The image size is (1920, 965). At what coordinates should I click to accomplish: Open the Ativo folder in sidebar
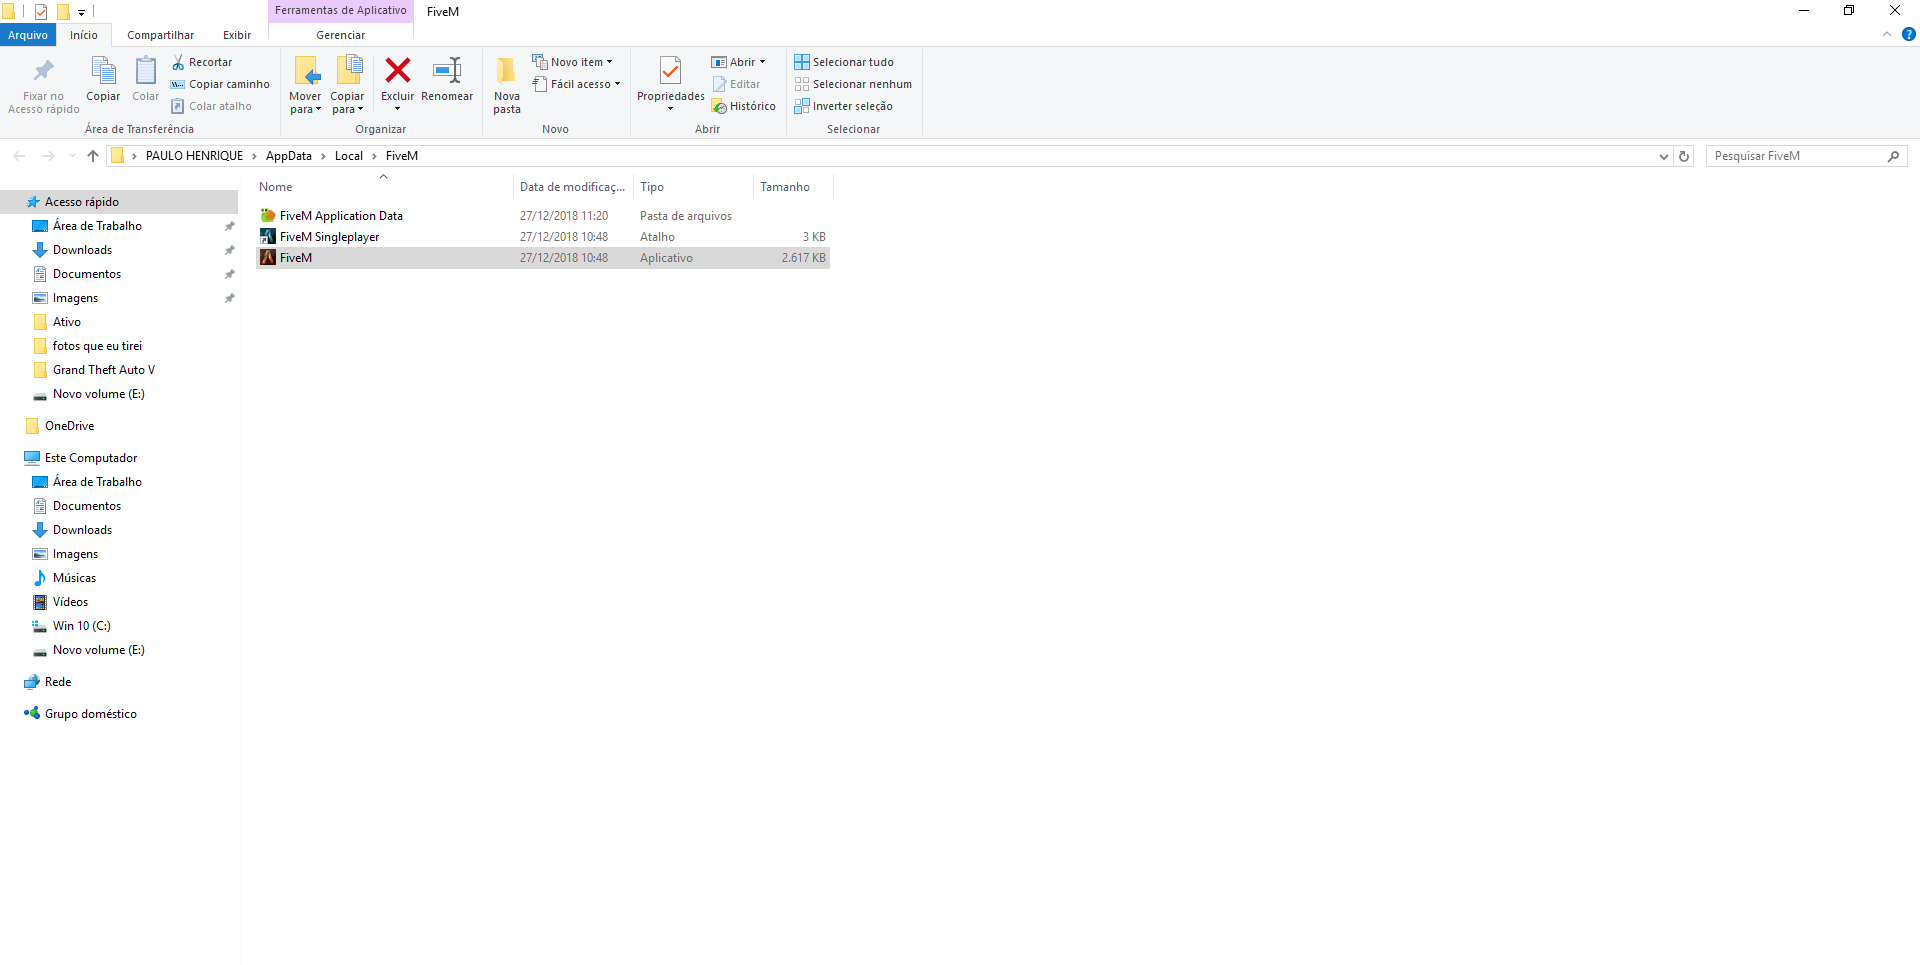67,322
